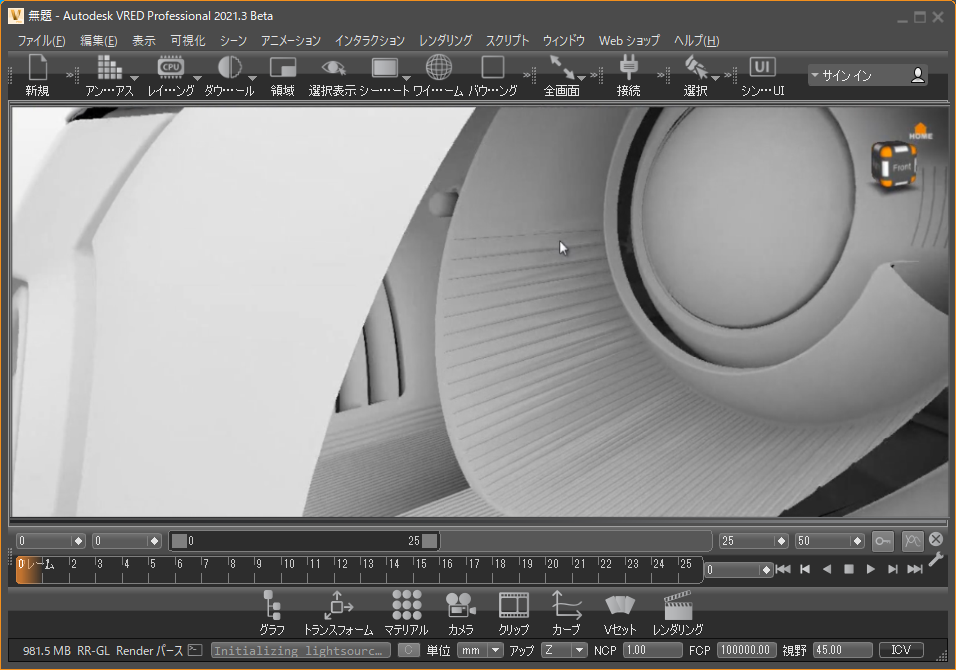Click the ICV button in status bar

coord(900,650)
